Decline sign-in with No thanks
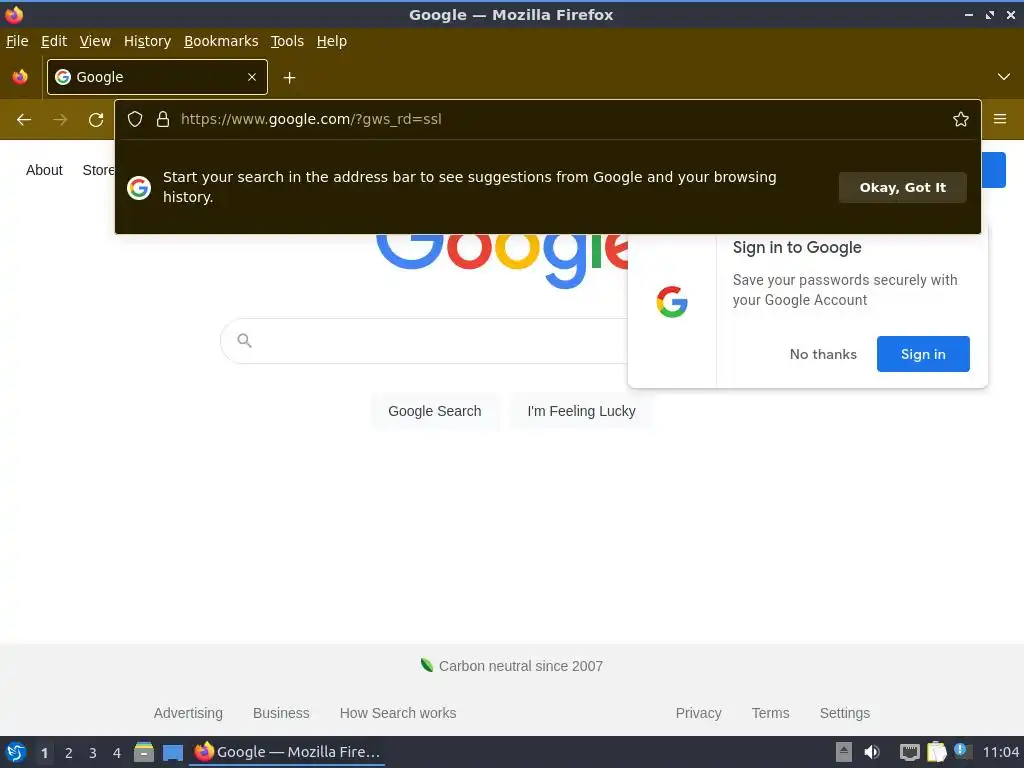This screenshot has height=768, width=1024. pos(823,354)
